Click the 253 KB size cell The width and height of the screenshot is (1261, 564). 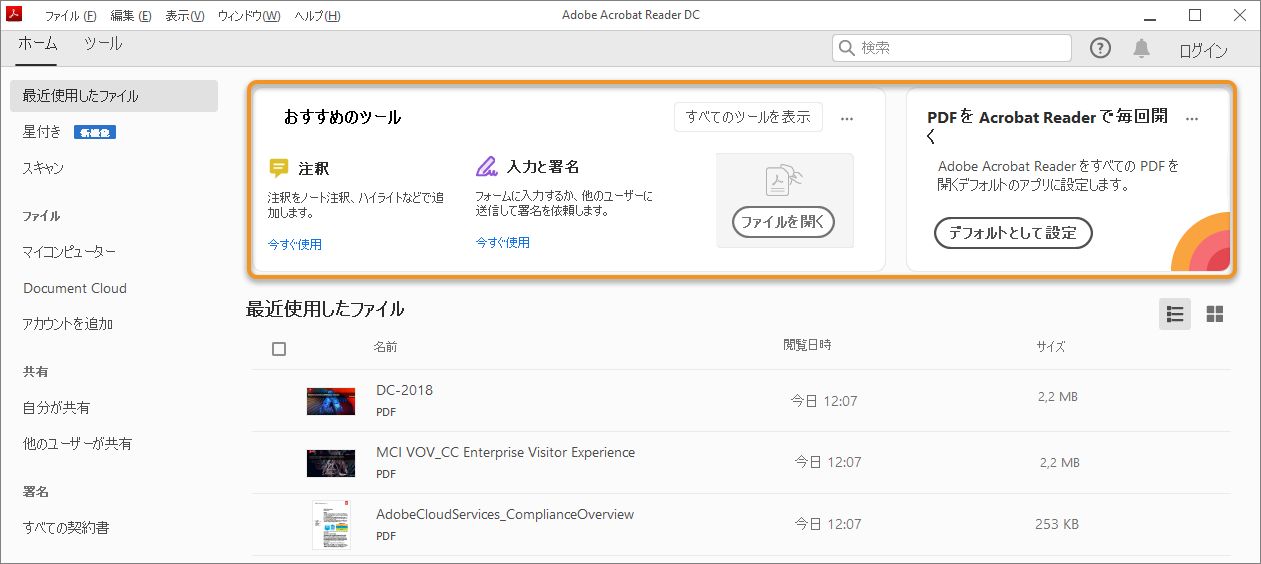point(1056,524)
